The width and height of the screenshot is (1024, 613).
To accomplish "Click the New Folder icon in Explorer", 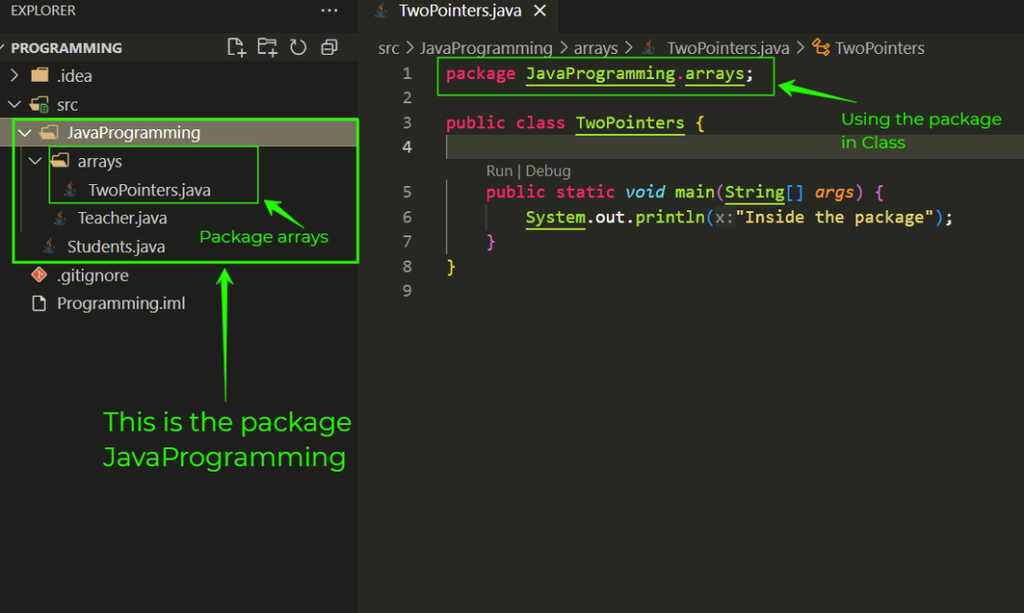I will click(267, 47).
